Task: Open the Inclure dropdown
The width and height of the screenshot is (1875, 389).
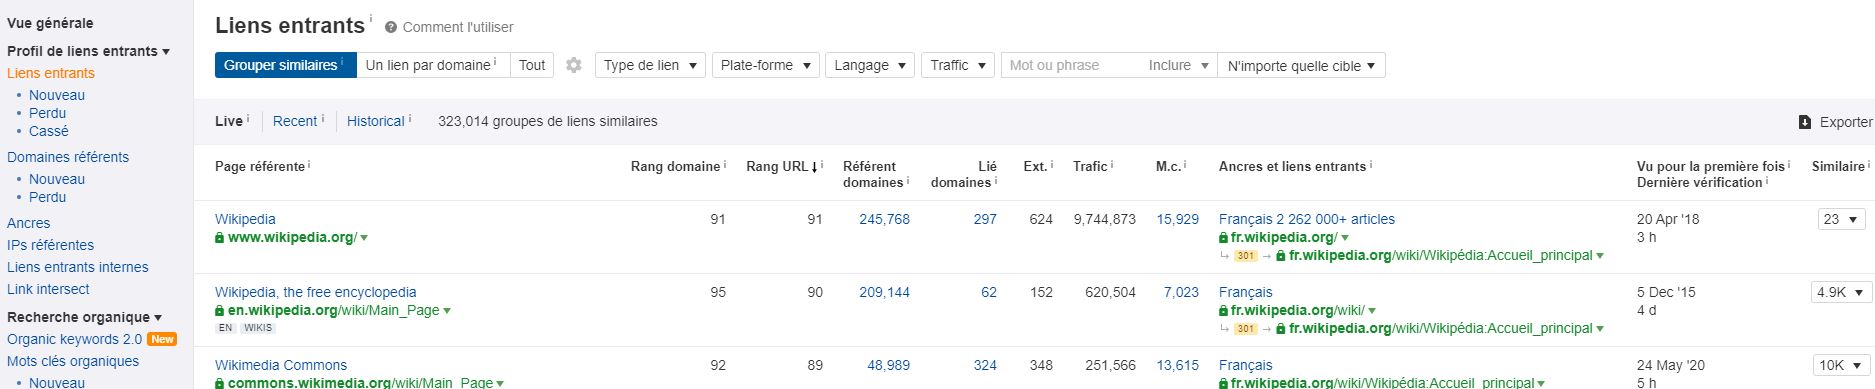Action: pyautogui.click(x=1179, y=65)
